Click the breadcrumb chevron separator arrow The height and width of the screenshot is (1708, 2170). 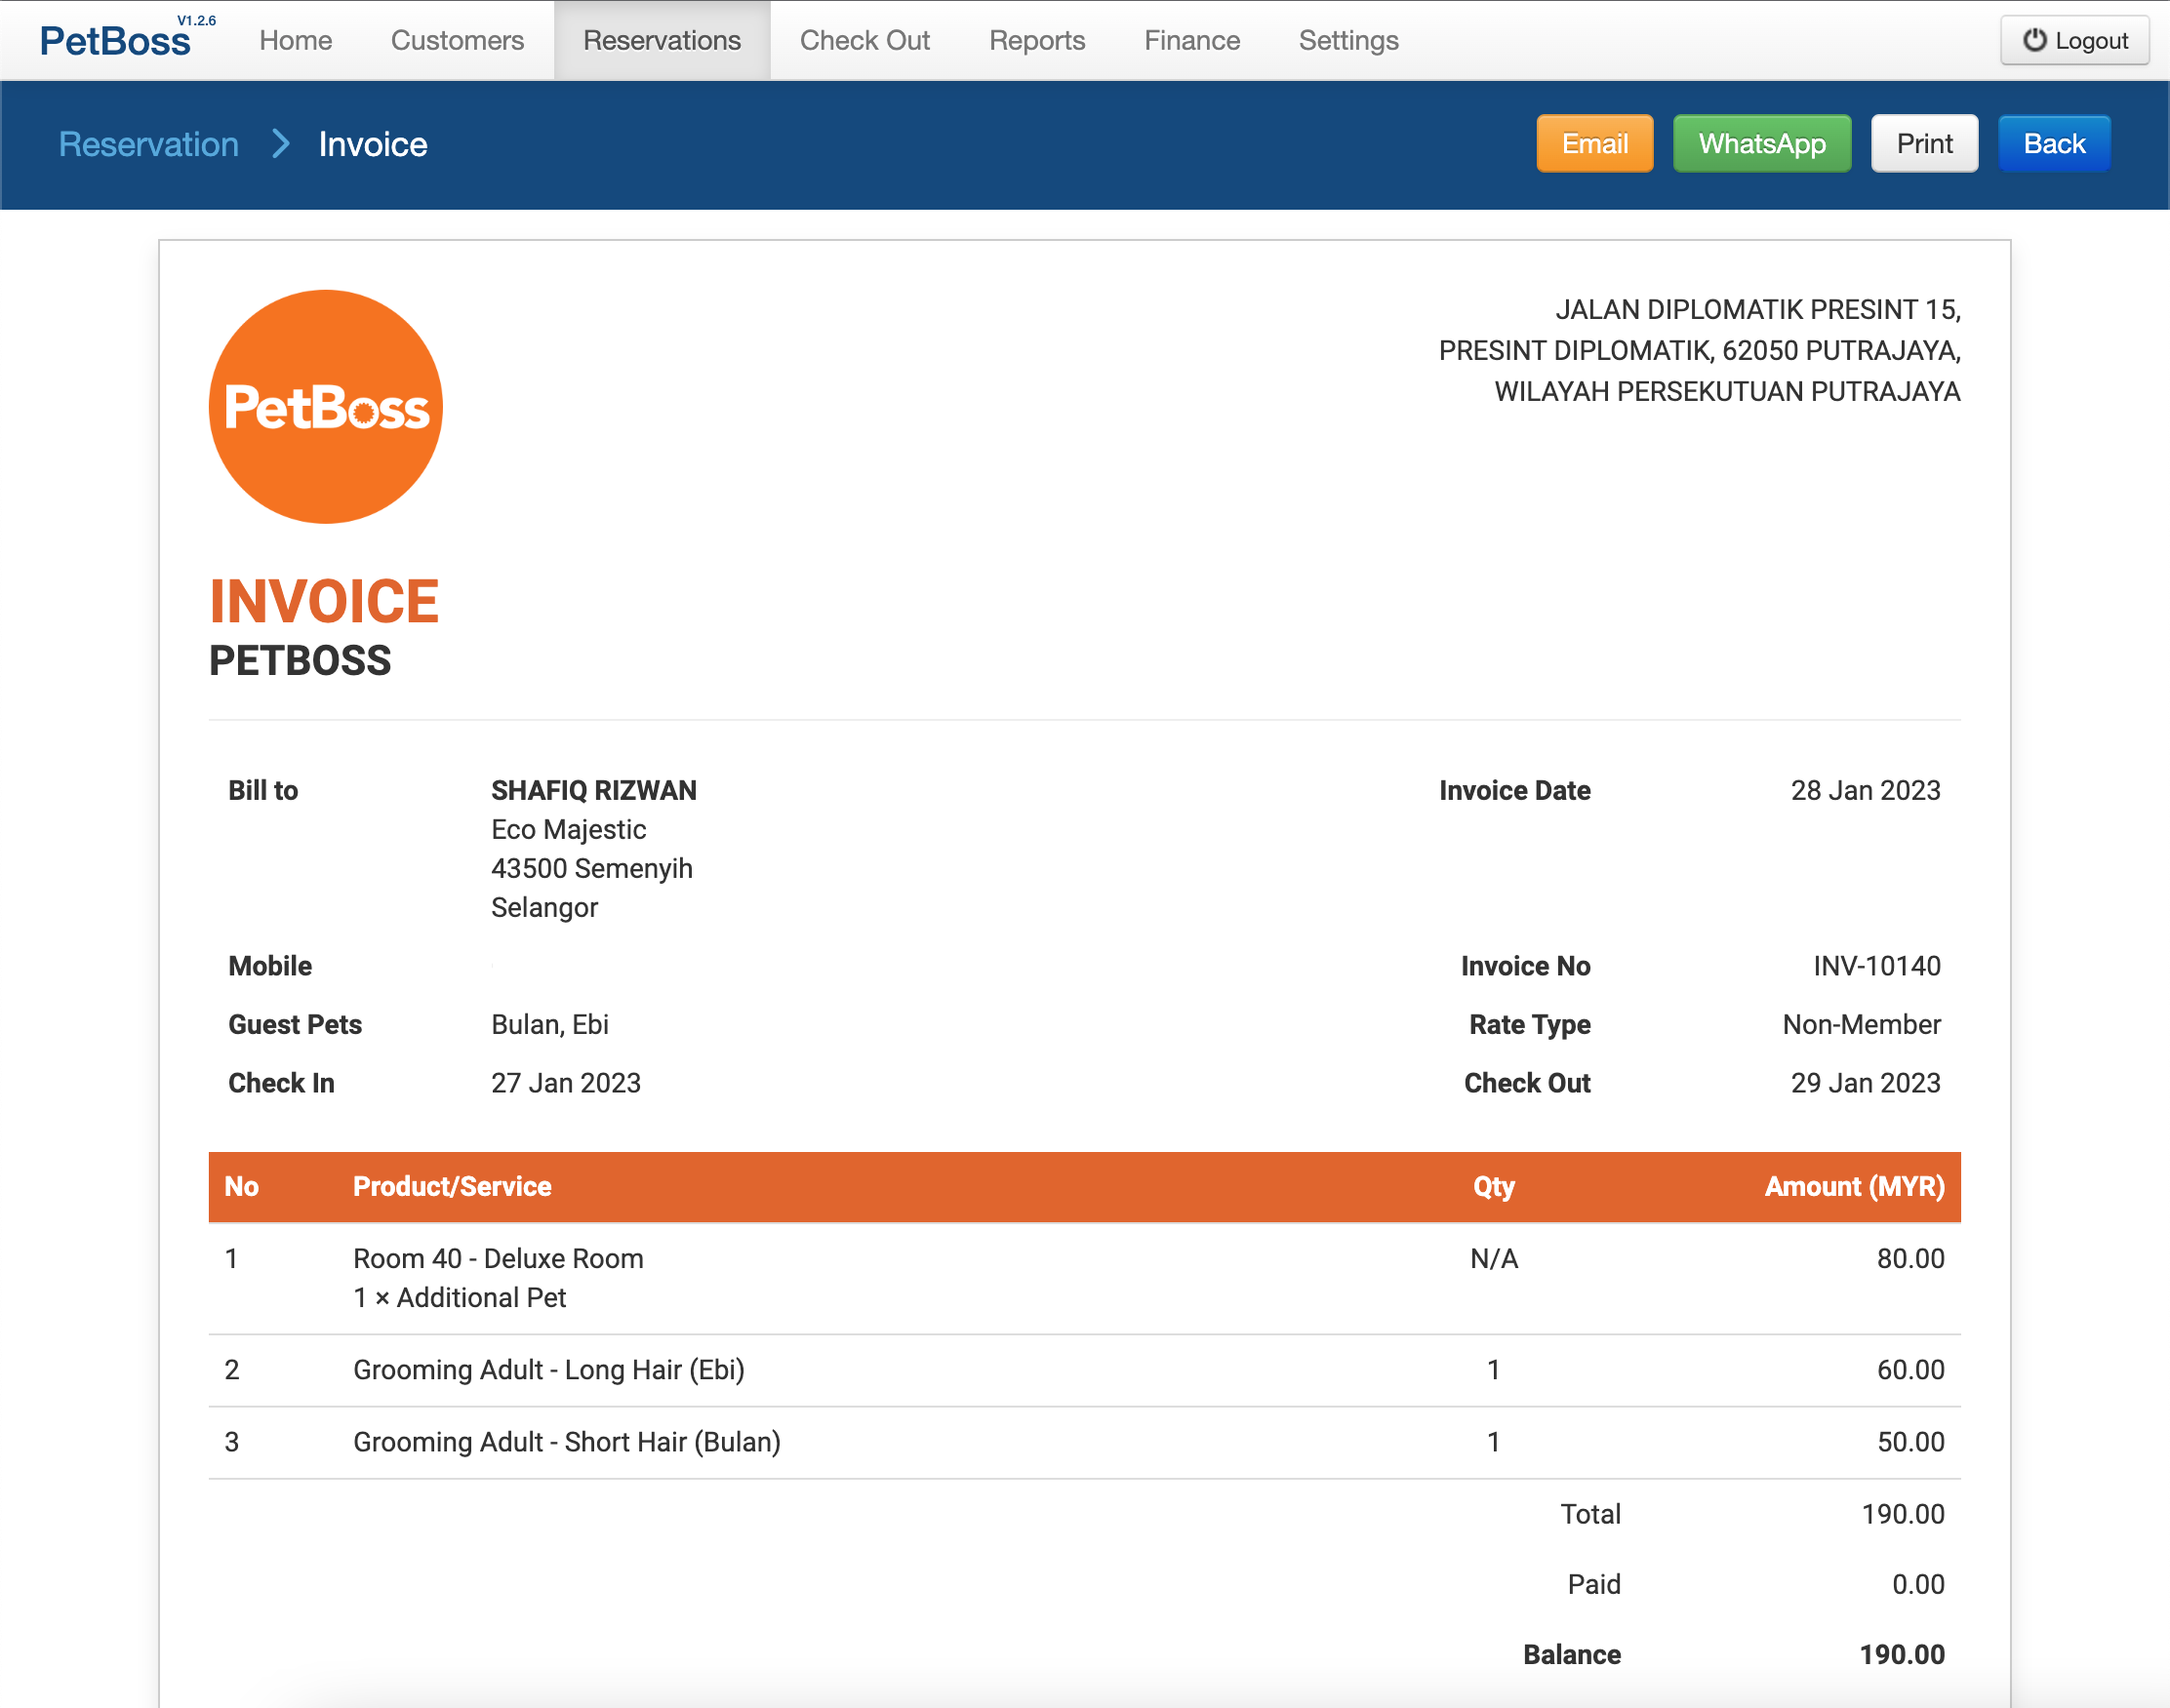[x=281, y=144]
